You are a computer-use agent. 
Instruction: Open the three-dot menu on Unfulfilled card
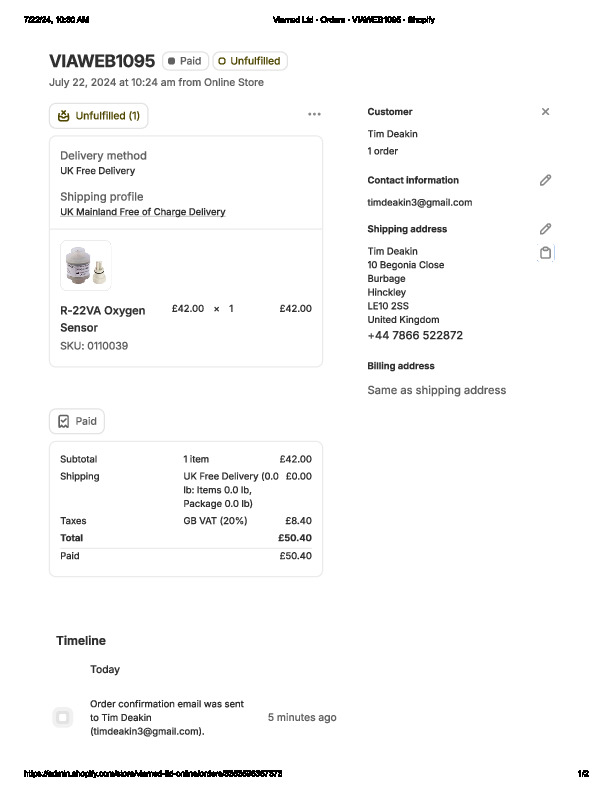[314, 115]
